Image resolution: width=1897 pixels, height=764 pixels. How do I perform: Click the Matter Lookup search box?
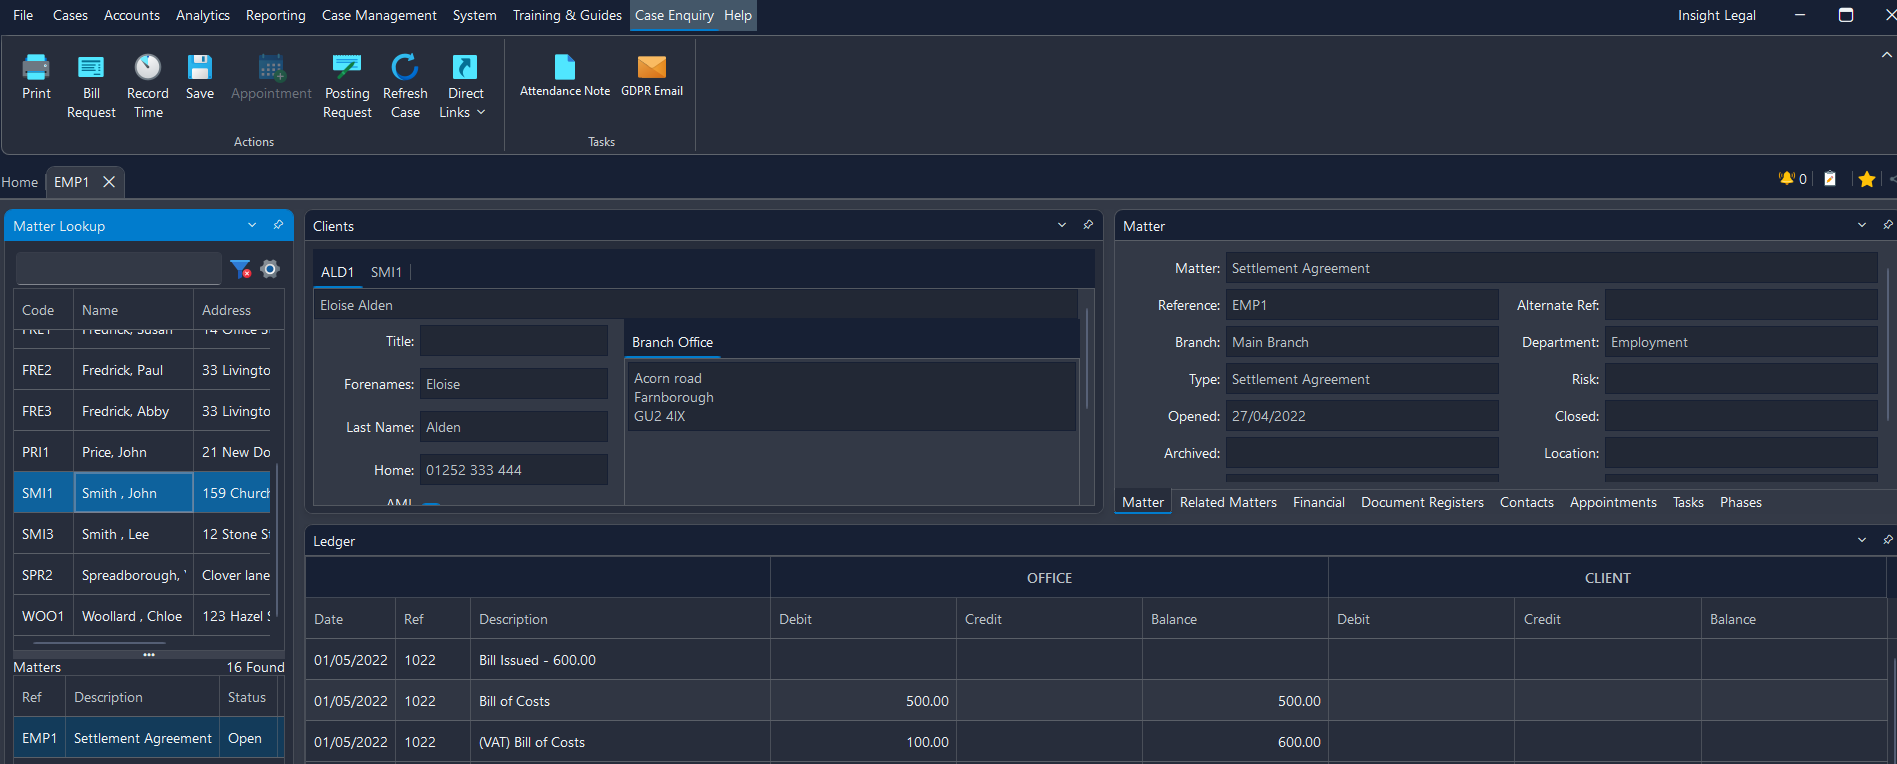(x=119, y=268)
